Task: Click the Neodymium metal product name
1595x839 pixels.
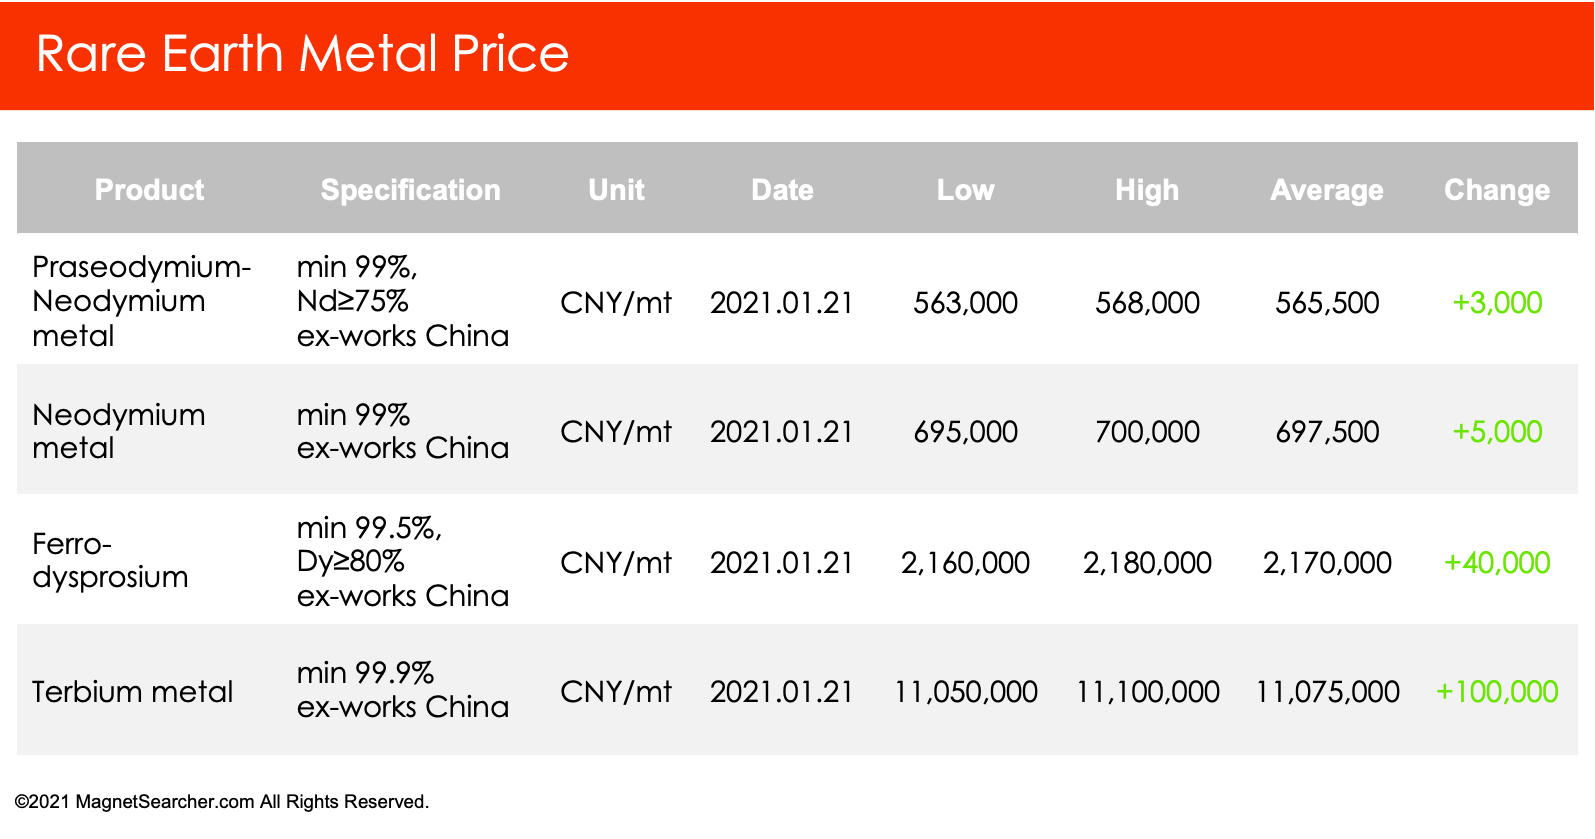Action: [x=119, y=431]
